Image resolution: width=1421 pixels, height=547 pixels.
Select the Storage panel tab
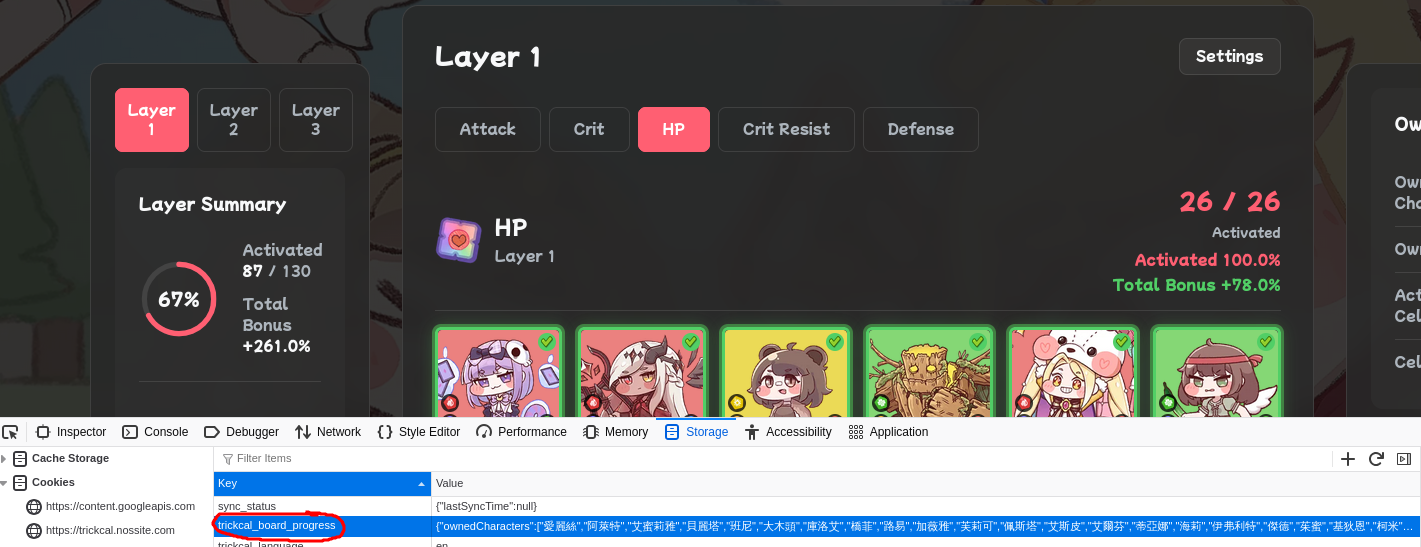tap(696, 432)
